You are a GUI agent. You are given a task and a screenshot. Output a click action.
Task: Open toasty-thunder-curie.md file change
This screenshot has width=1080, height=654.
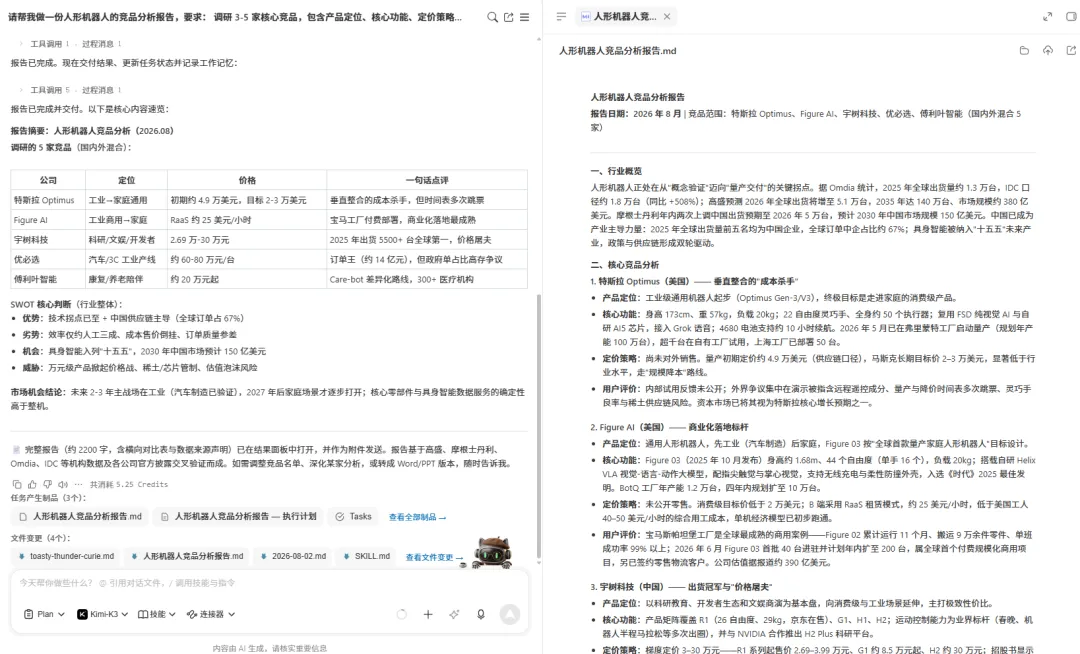coord(66,556)
